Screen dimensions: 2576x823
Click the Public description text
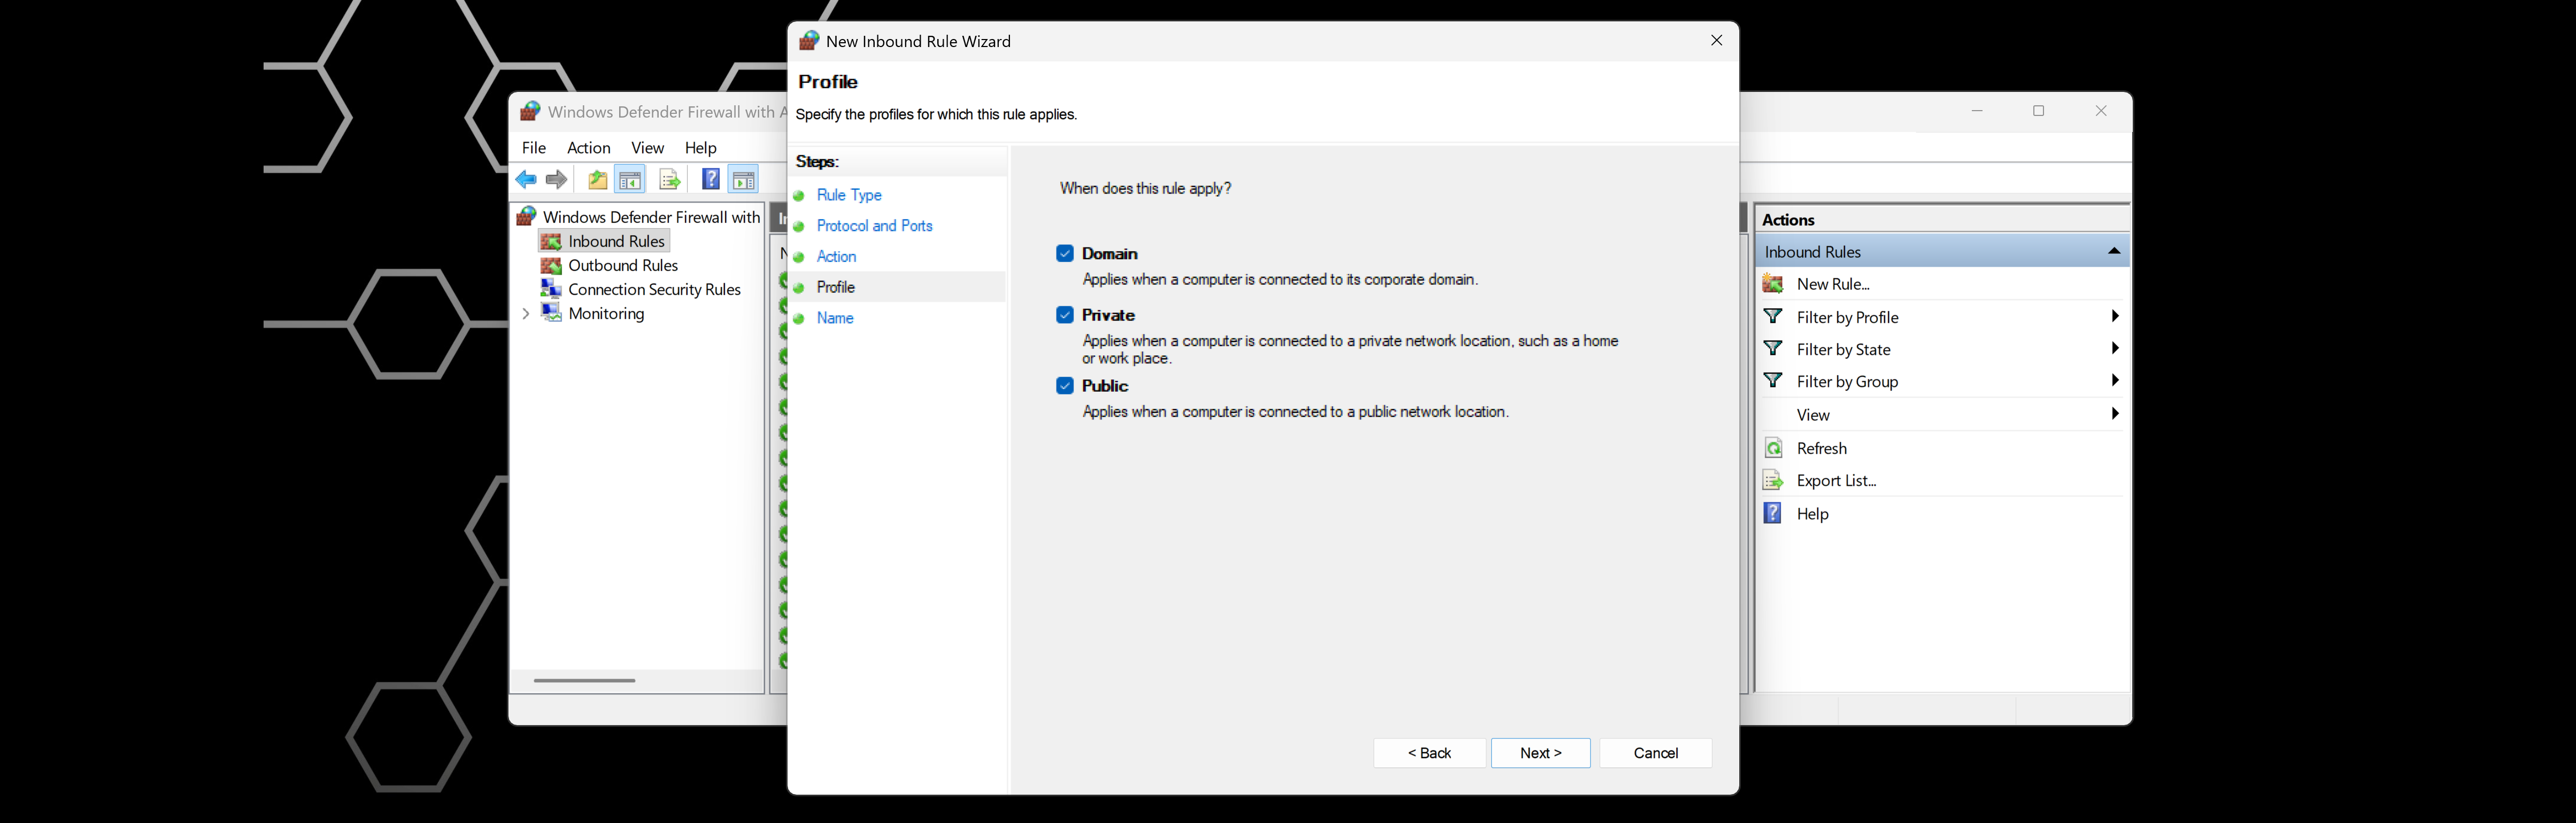tap(1295, 412)
